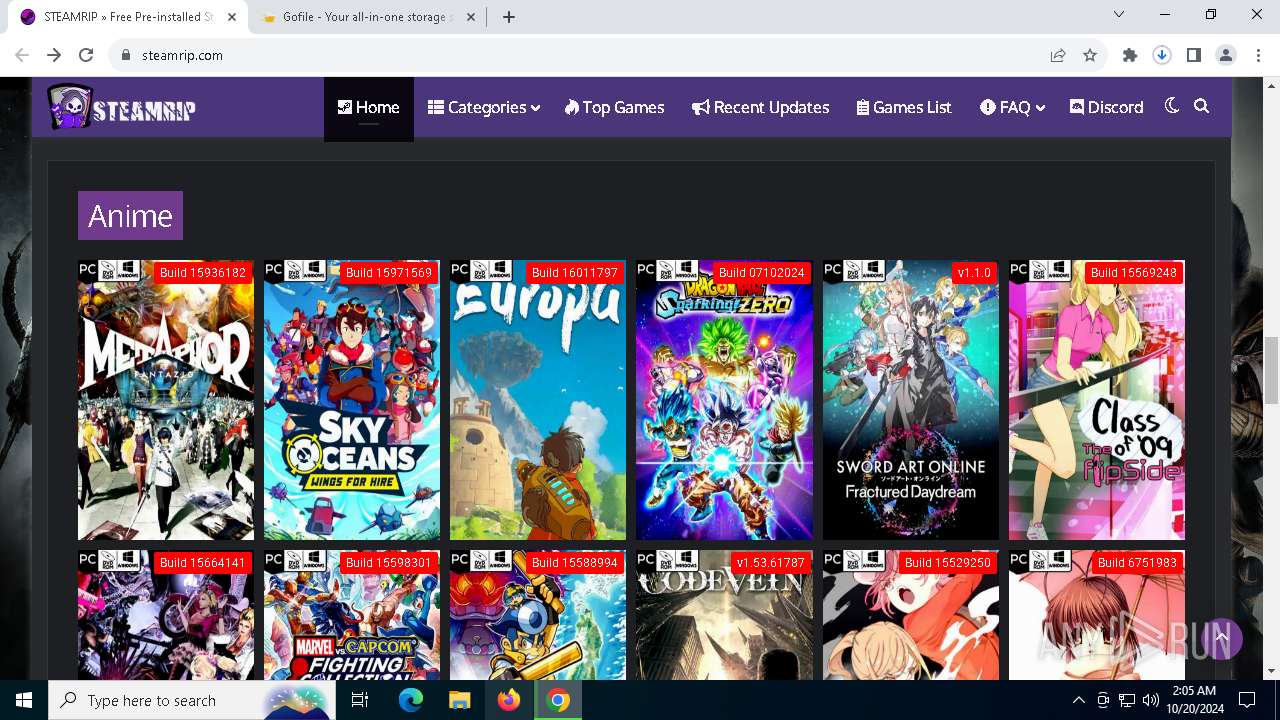The image size is (1280, 720).
Task: Click the Build 15588994 badge
Action: click(x=575, y=563)
